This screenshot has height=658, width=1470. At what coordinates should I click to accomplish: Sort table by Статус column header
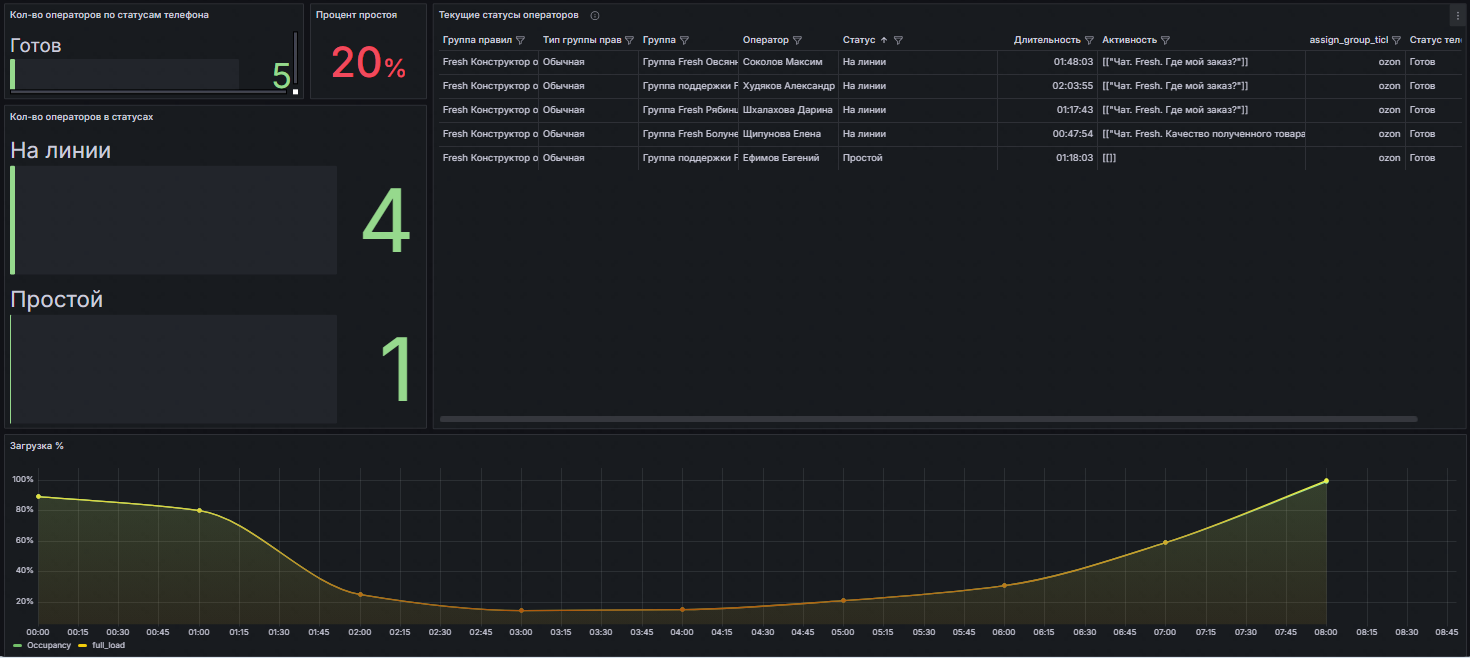coord(858,41)
